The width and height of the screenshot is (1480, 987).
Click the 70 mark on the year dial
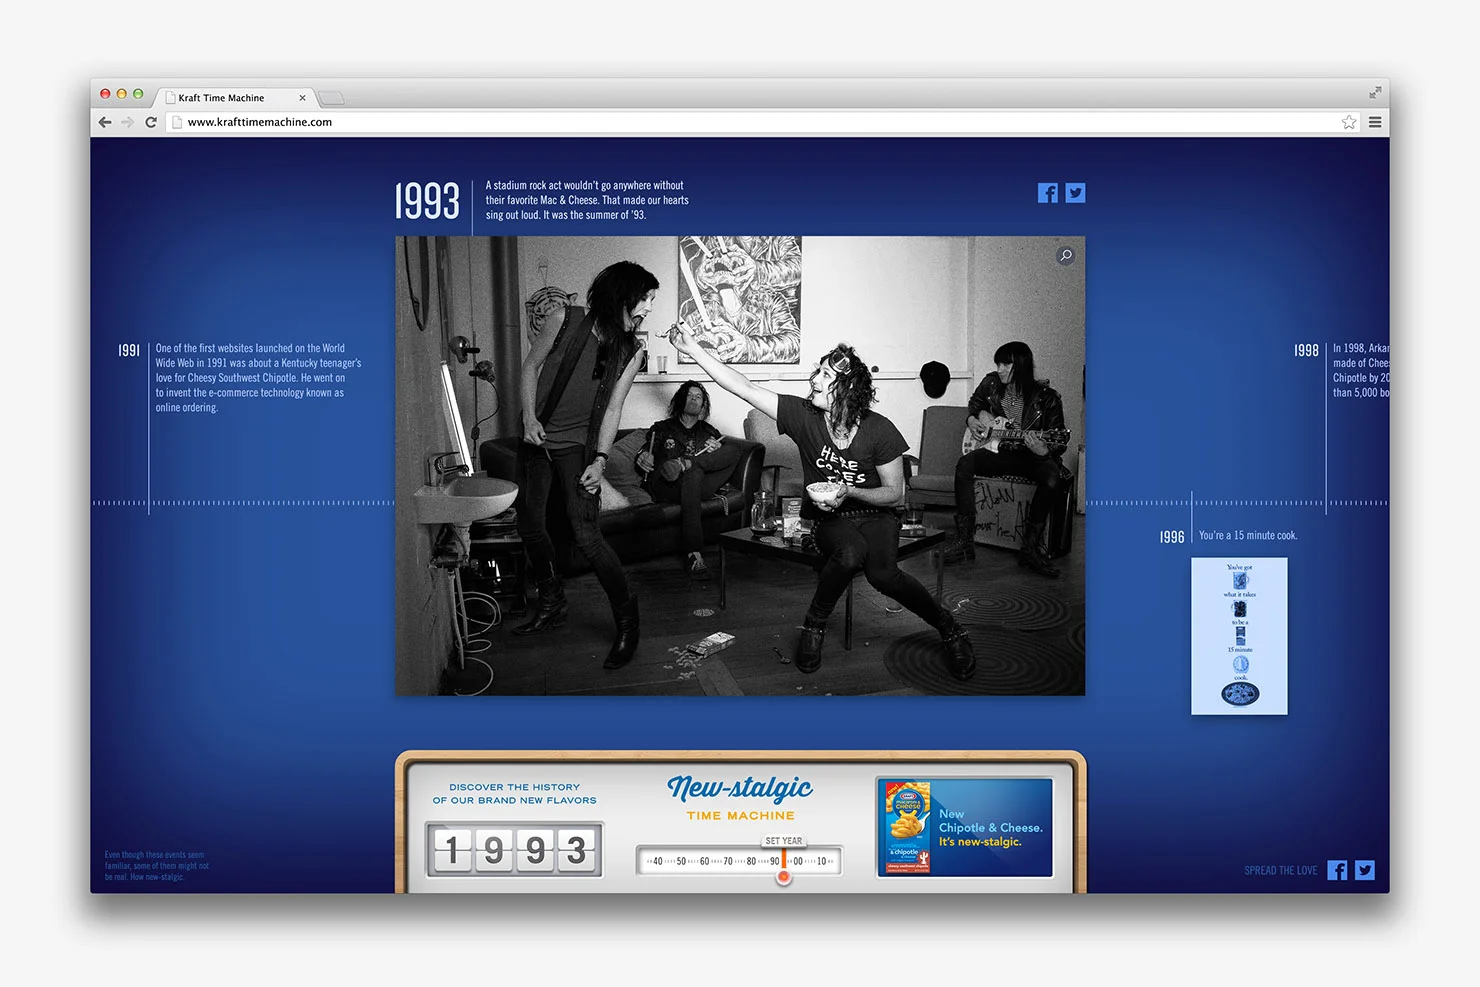point(728,861)
